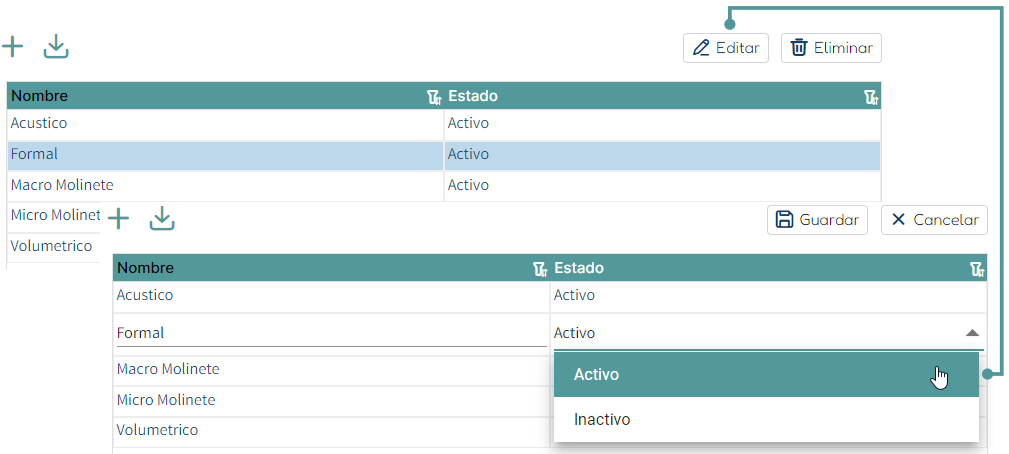
Task: Select highlighted Formal row in upper table
Action: click(x=444, y=155)
